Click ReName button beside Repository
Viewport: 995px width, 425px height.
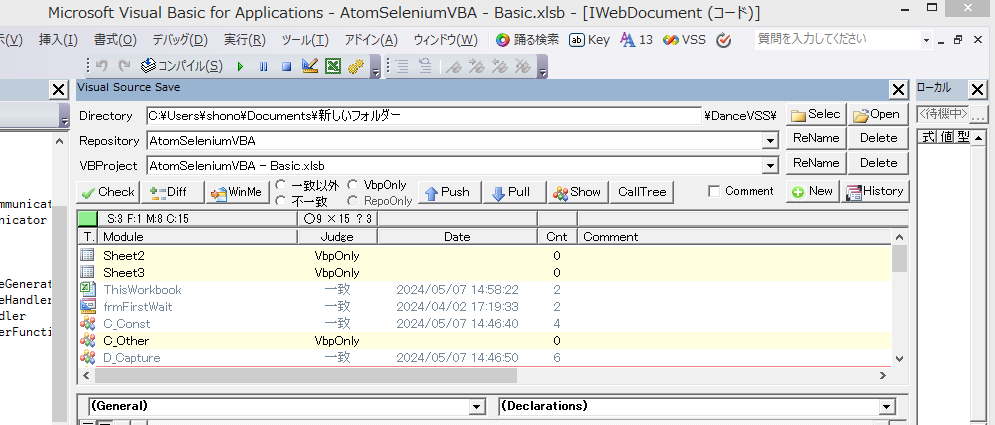(x=816, y=138)
